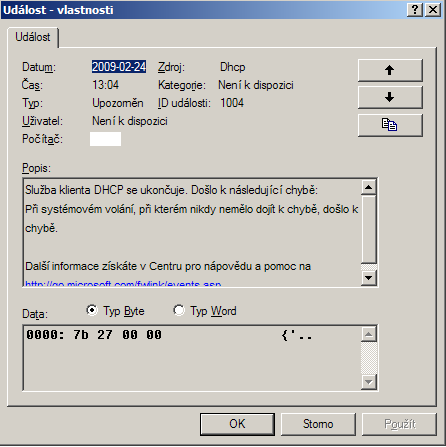This screenshot has height=447, width=446.
Task: Click Uživatel value Není k dispozici
Action: (130, 121)
